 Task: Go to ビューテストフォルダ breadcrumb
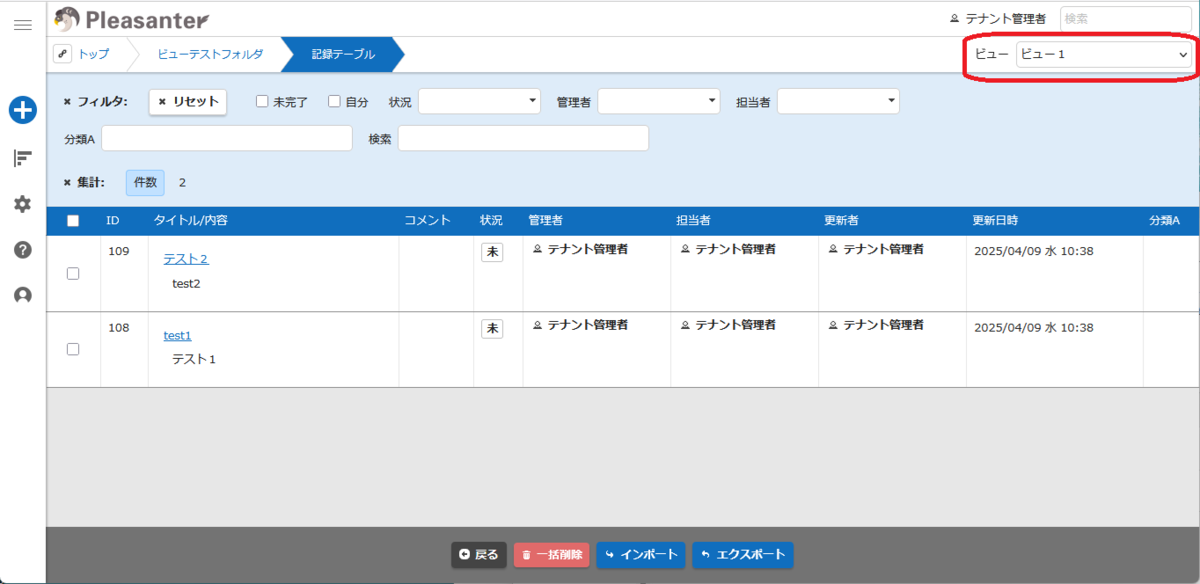click(x=210, y=54)
